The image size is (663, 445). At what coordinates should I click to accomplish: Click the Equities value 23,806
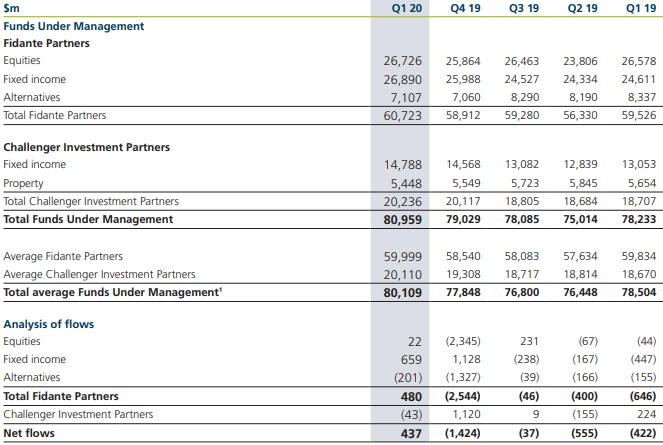[580, 61]
